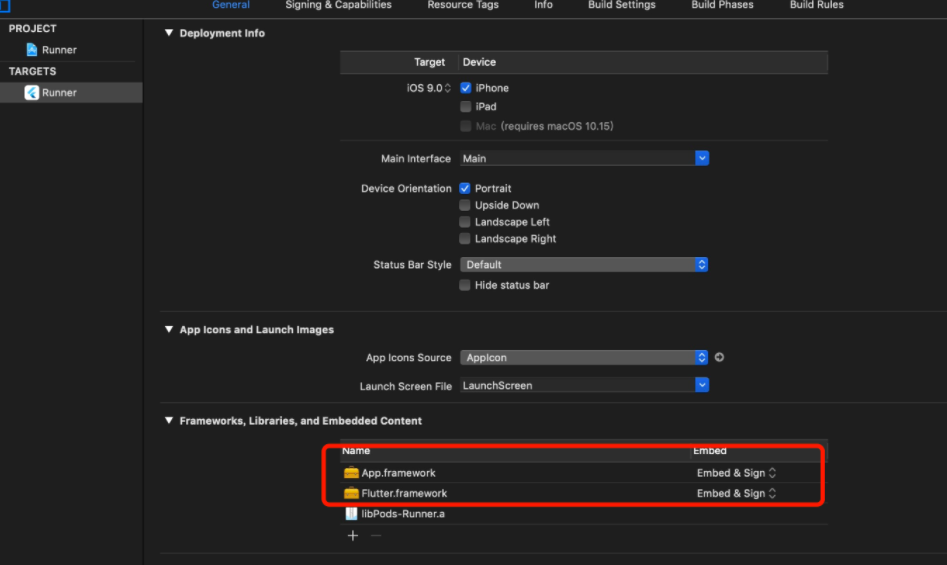Screen dimensions: 947x565
Task: Add a framework with the plus button
Action: (353, 535)
